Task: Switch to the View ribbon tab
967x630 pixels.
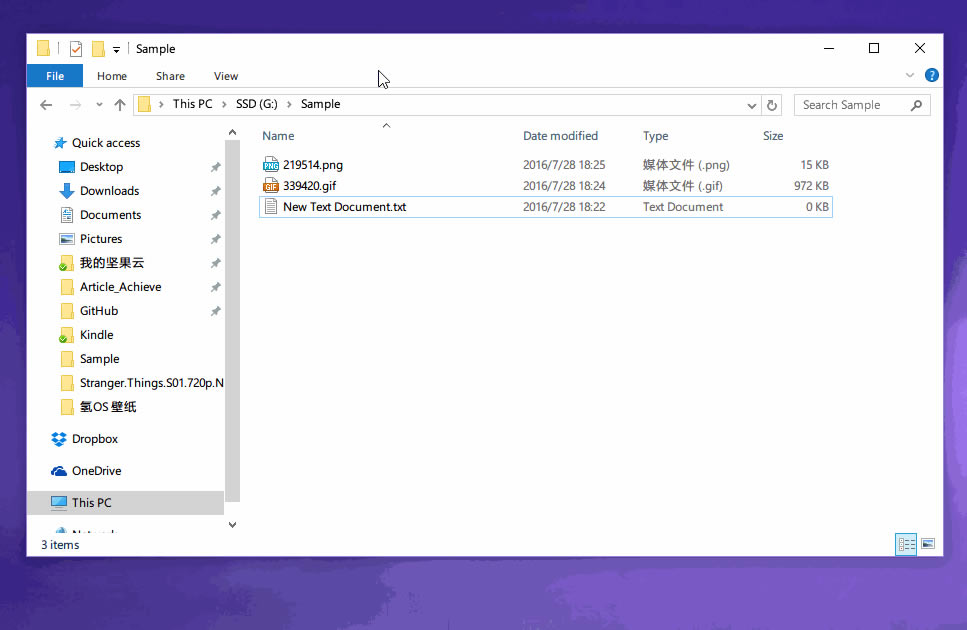Action: coord(225,75)
